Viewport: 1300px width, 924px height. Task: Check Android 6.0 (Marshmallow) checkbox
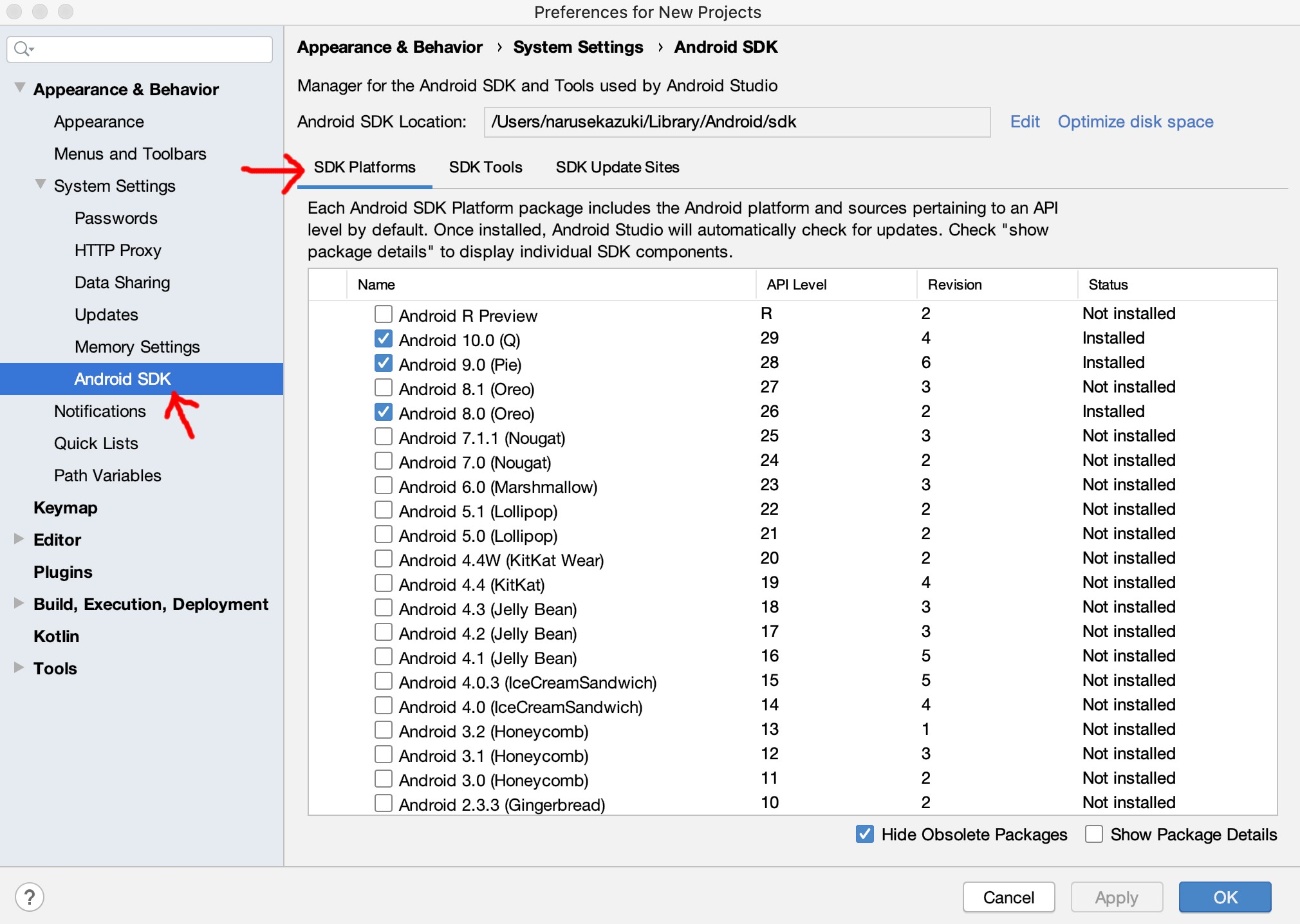pyautogui.click(x=383, y=486)
